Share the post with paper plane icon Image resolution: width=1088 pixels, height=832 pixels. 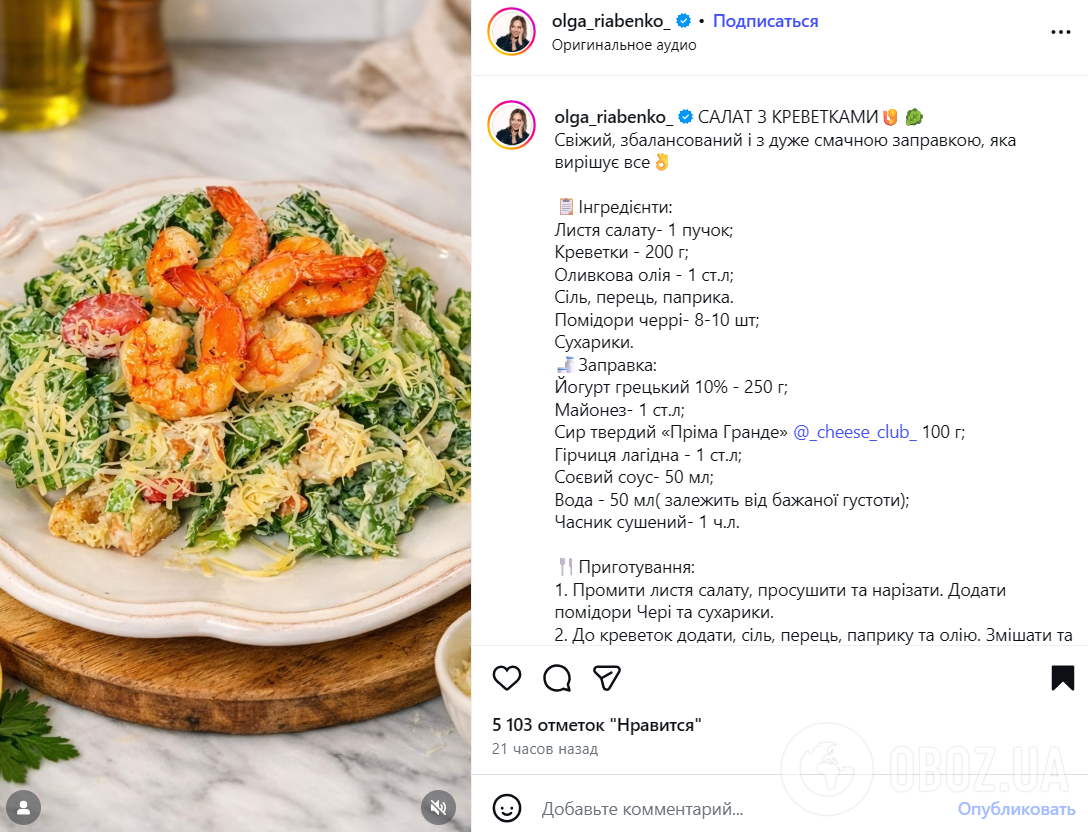pos(606,678)
